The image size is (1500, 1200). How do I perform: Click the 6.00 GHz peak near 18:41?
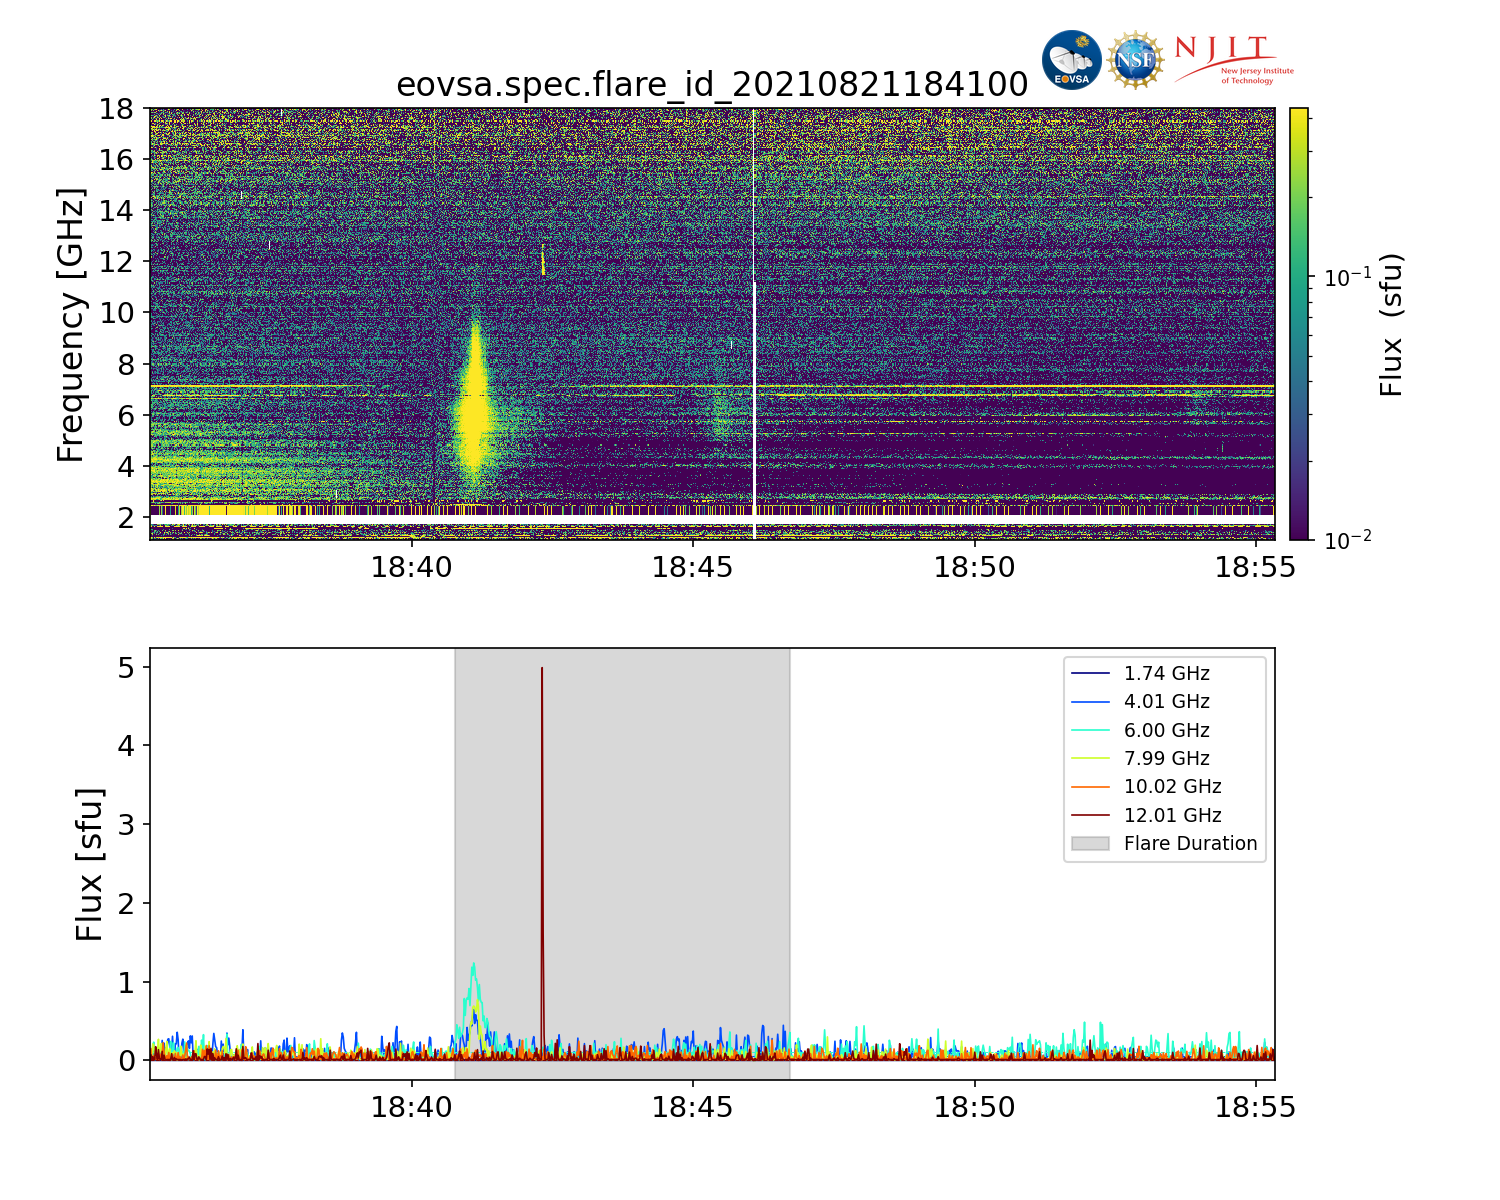click(473, 965)
